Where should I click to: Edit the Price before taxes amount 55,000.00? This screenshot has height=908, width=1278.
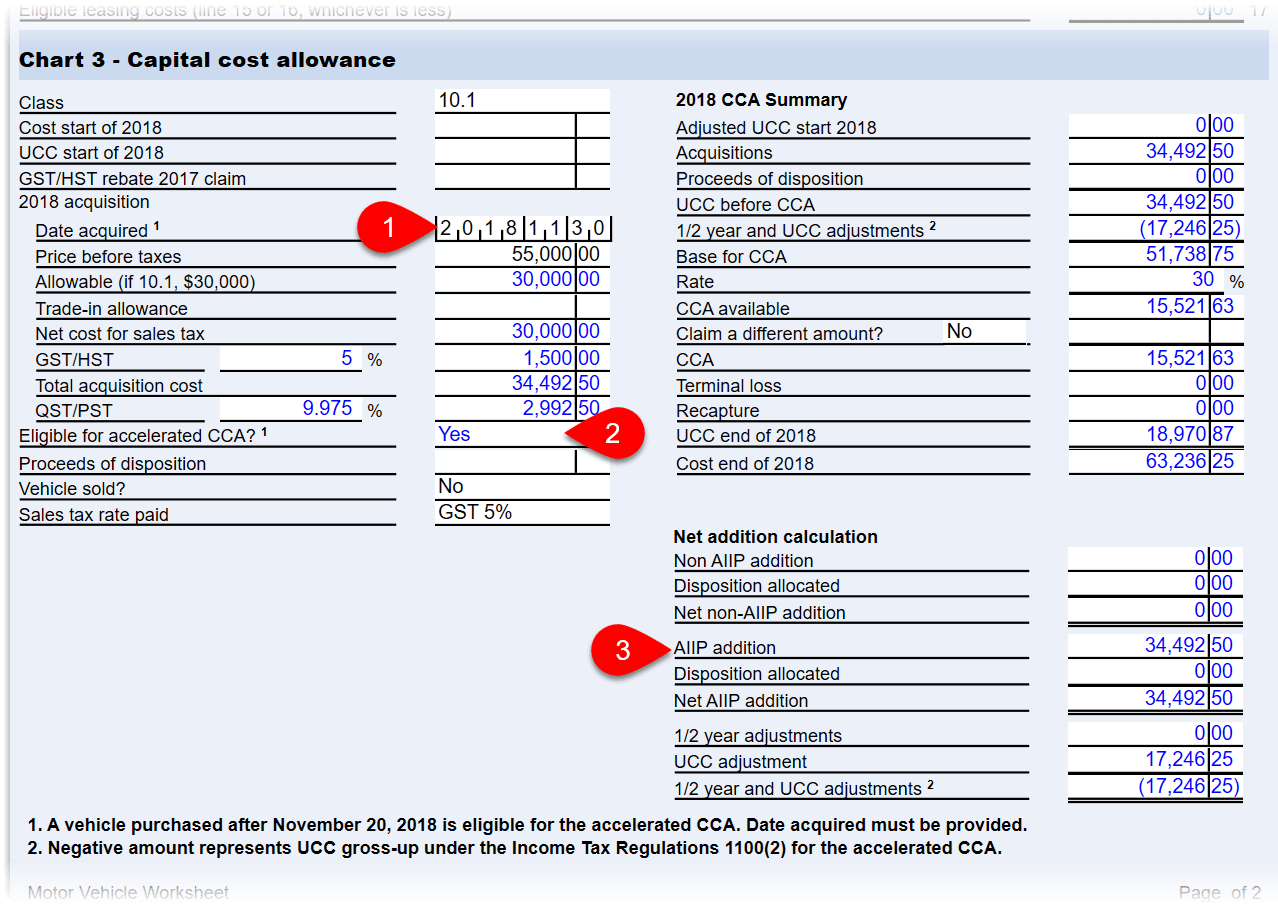coord(522,255)
